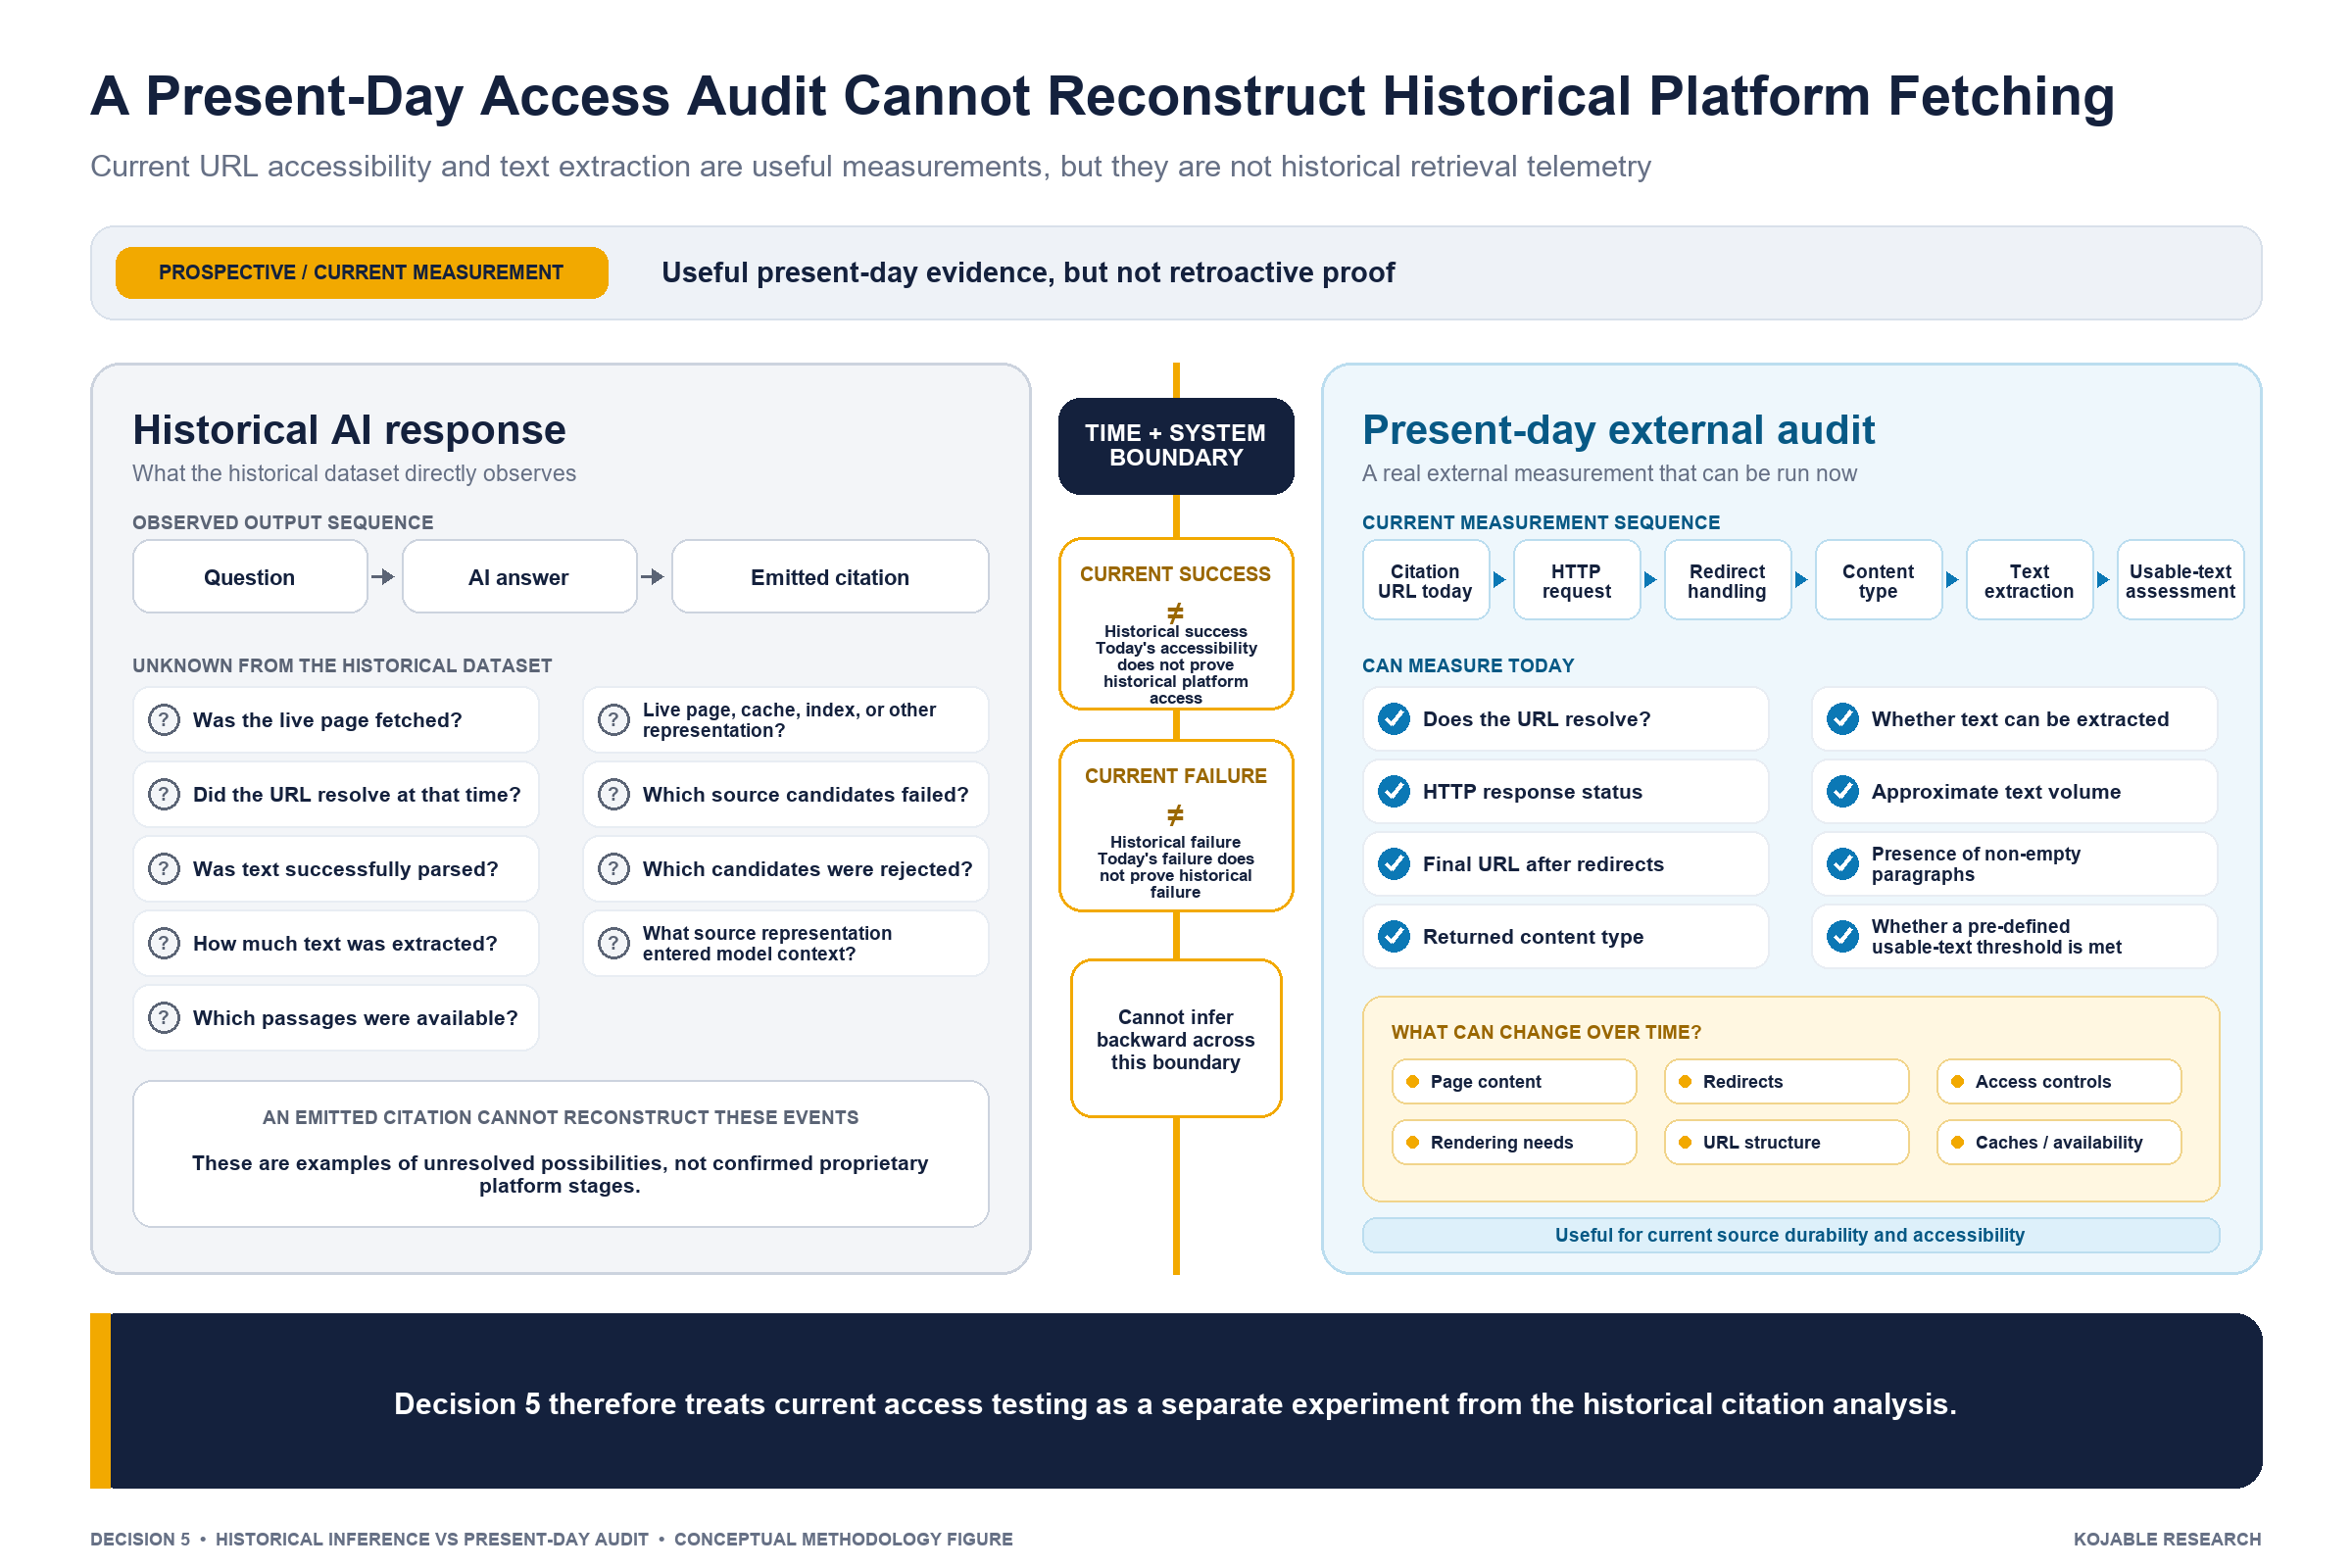Click the 'Rendering needs' chip
Screen dimensions: 2352x1568
pos(1514,1143)
